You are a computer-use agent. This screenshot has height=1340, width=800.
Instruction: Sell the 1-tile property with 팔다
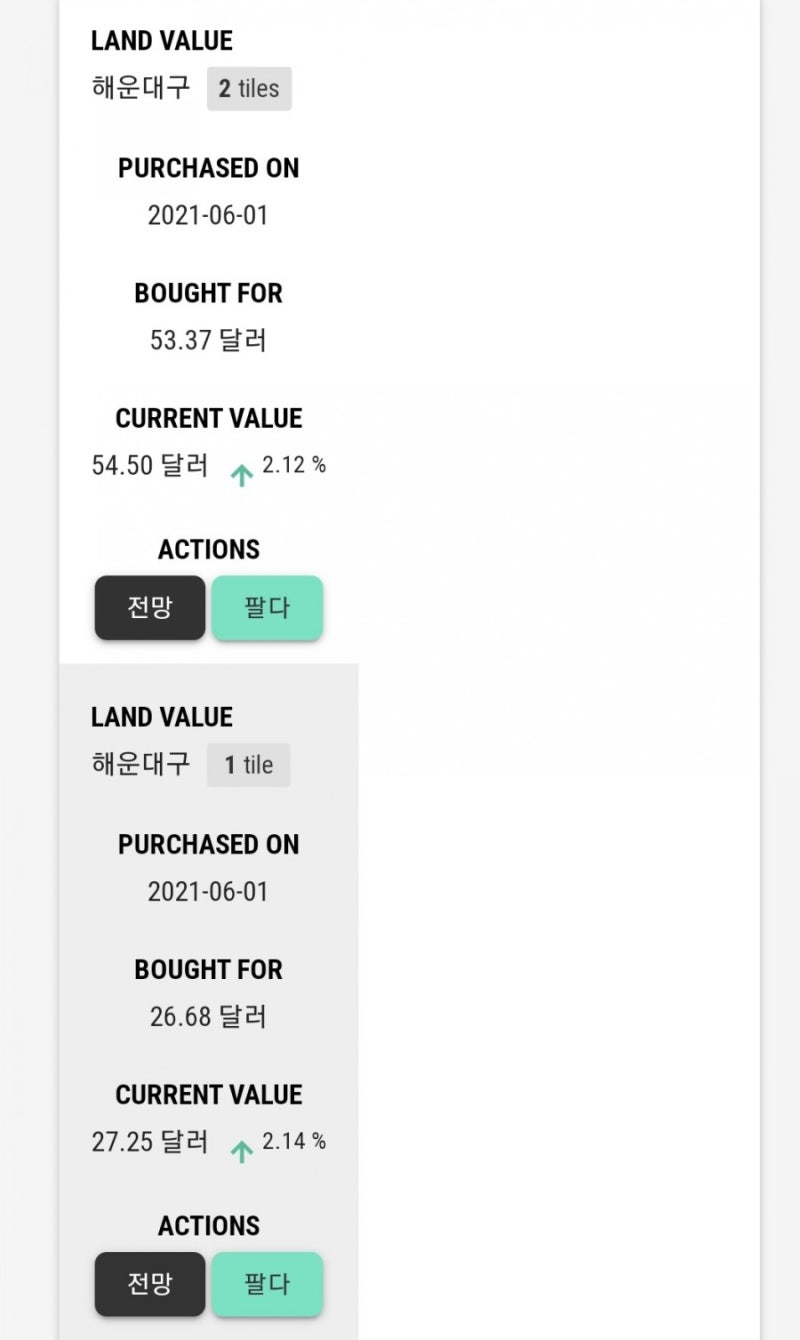267,1284
